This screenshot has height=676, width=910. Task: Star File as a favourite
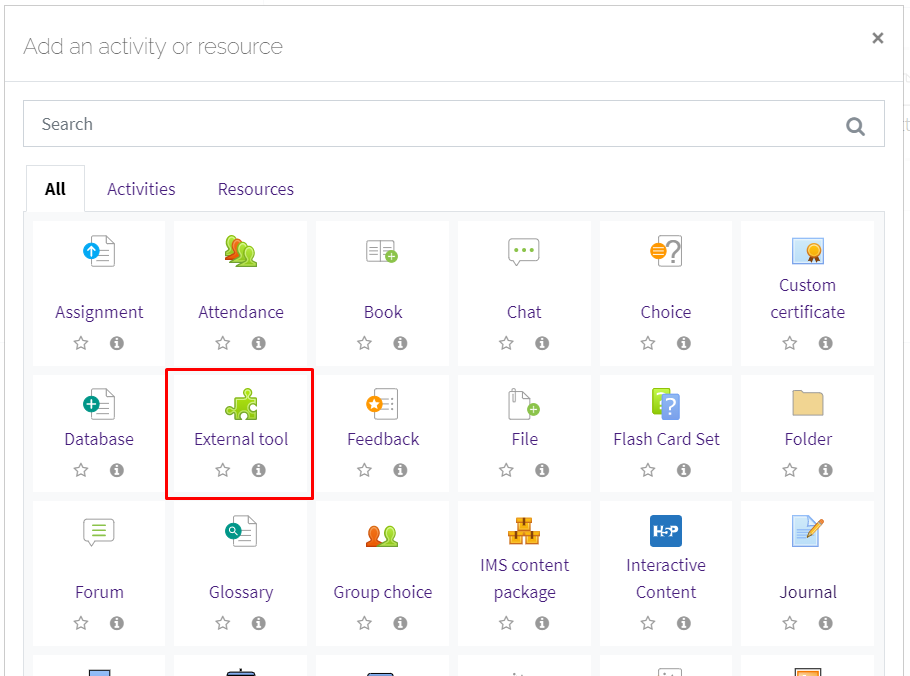coord(506,470)
